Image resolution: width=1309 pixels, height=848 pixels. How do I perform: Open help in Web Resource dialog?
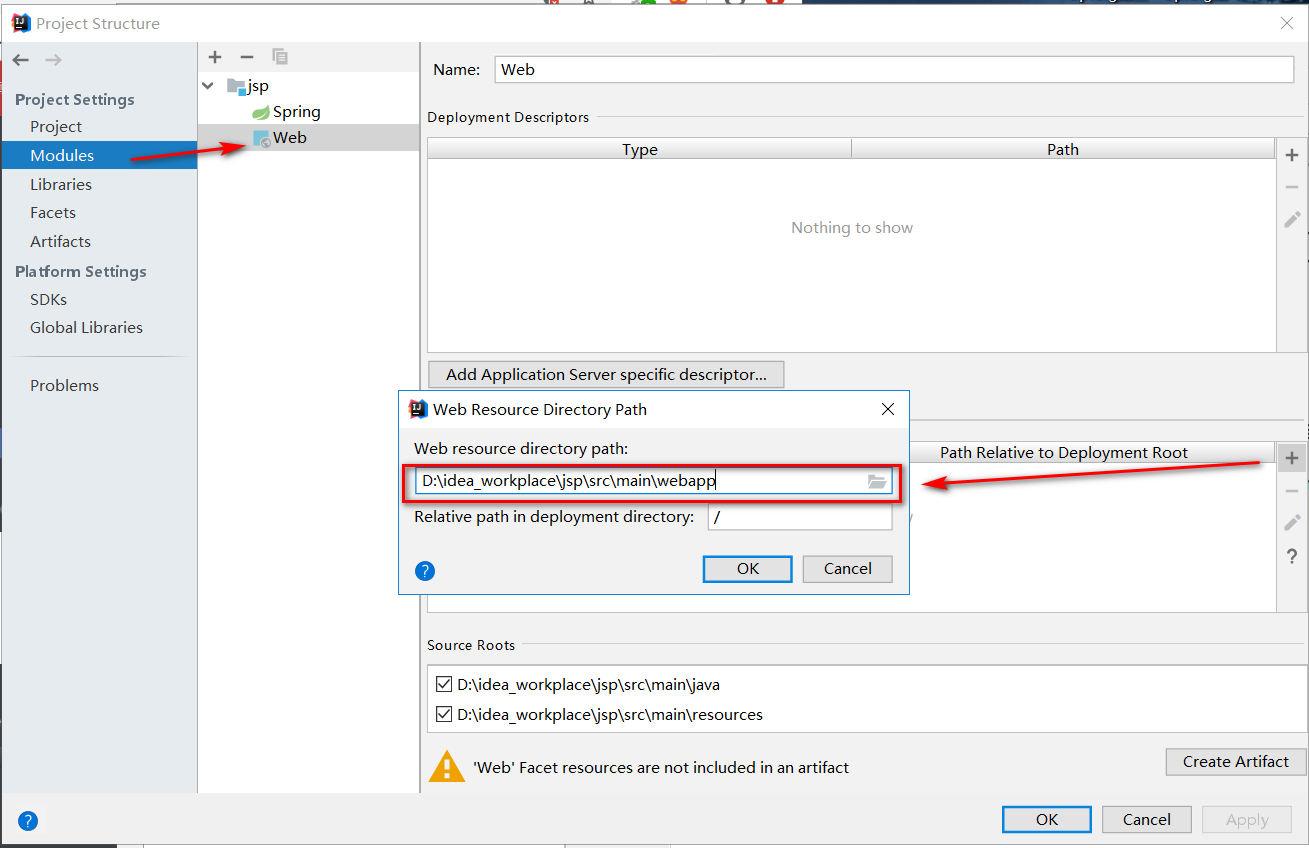click(x=425, y=571)
